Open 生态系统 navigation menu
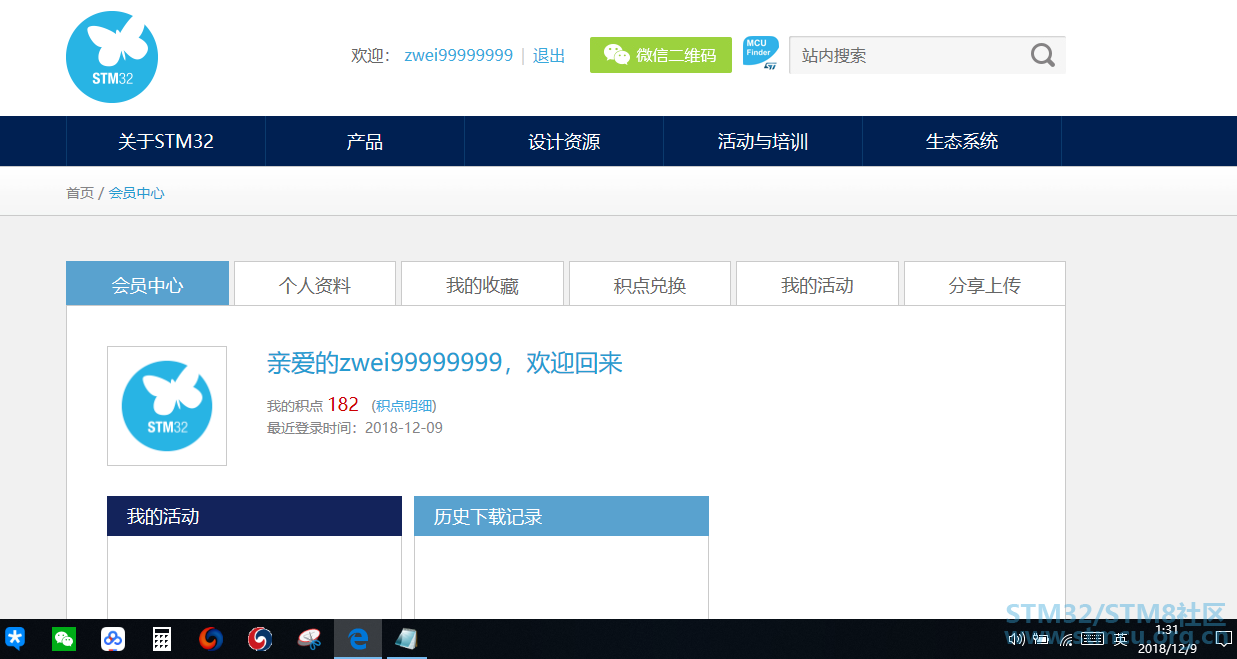Image resolution: width=1237 pixels, height=659 pixels. tap(962, 141)
